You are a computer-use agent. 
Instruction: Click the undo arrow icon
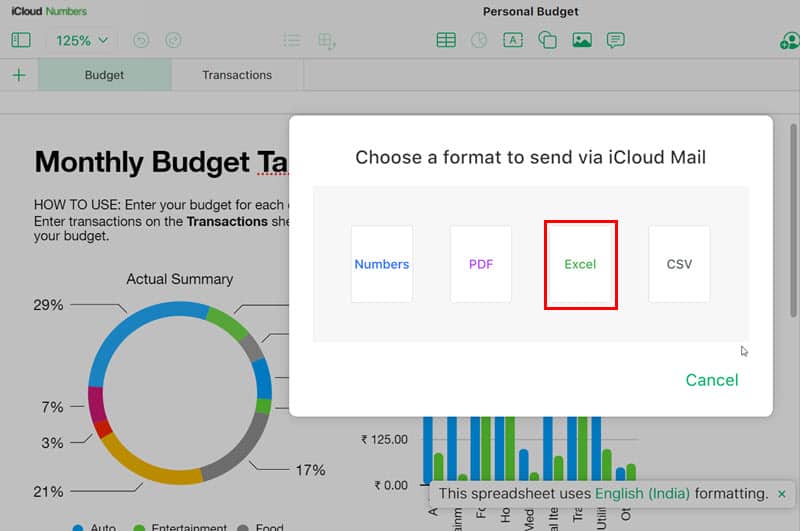point(141,40)
